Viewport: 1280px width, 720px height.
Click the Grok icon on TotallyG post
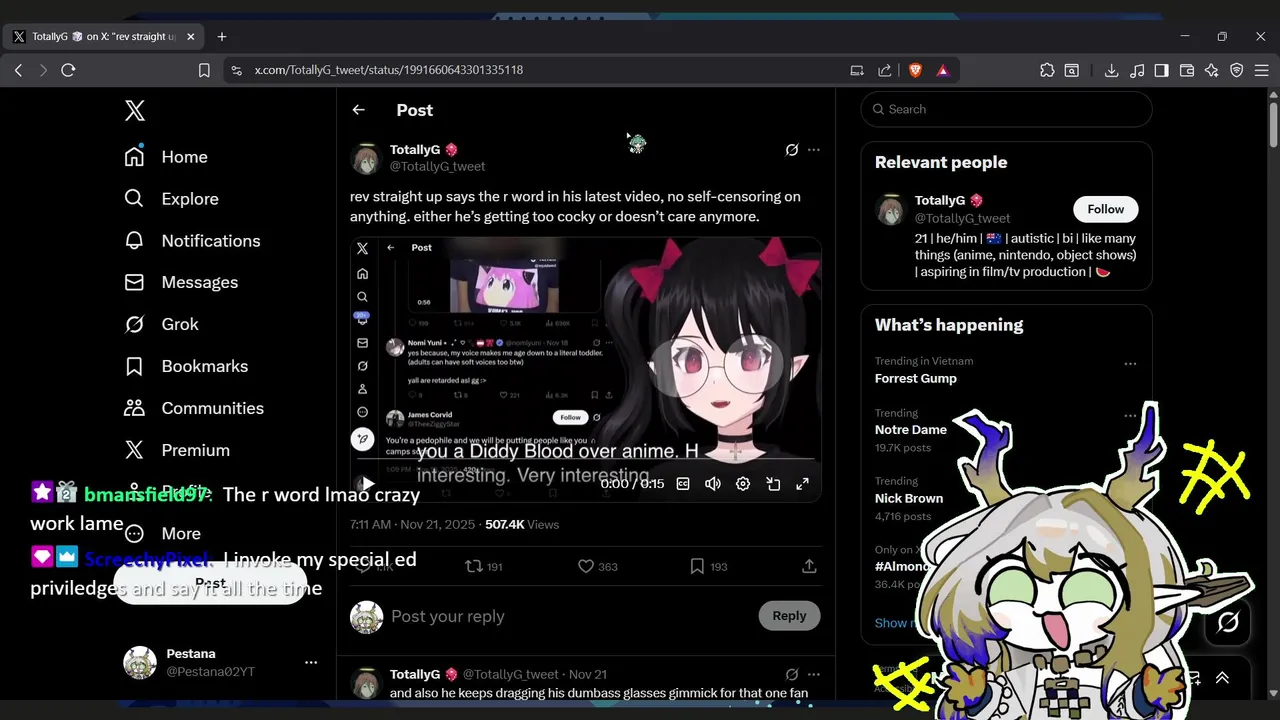[792, 150]
